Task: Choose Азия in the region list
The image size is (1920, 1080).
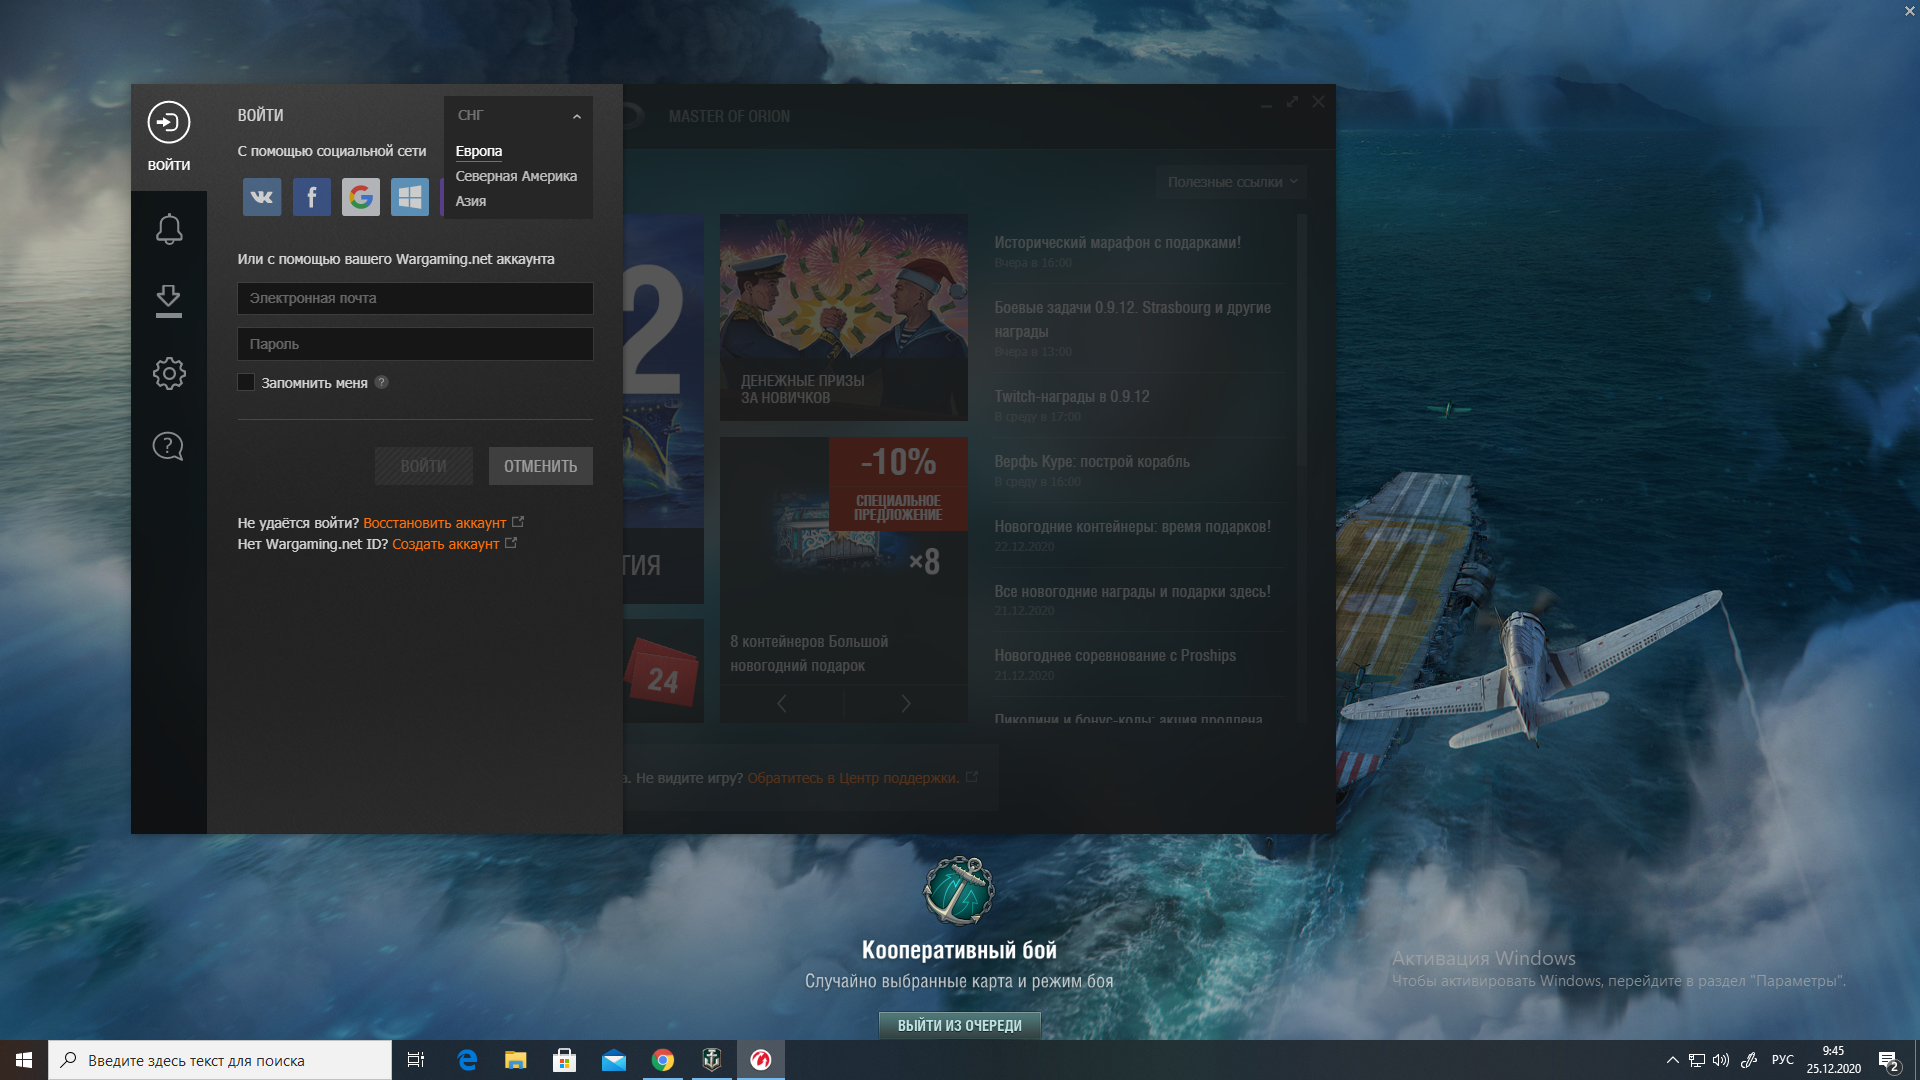Action: (471, 201)
